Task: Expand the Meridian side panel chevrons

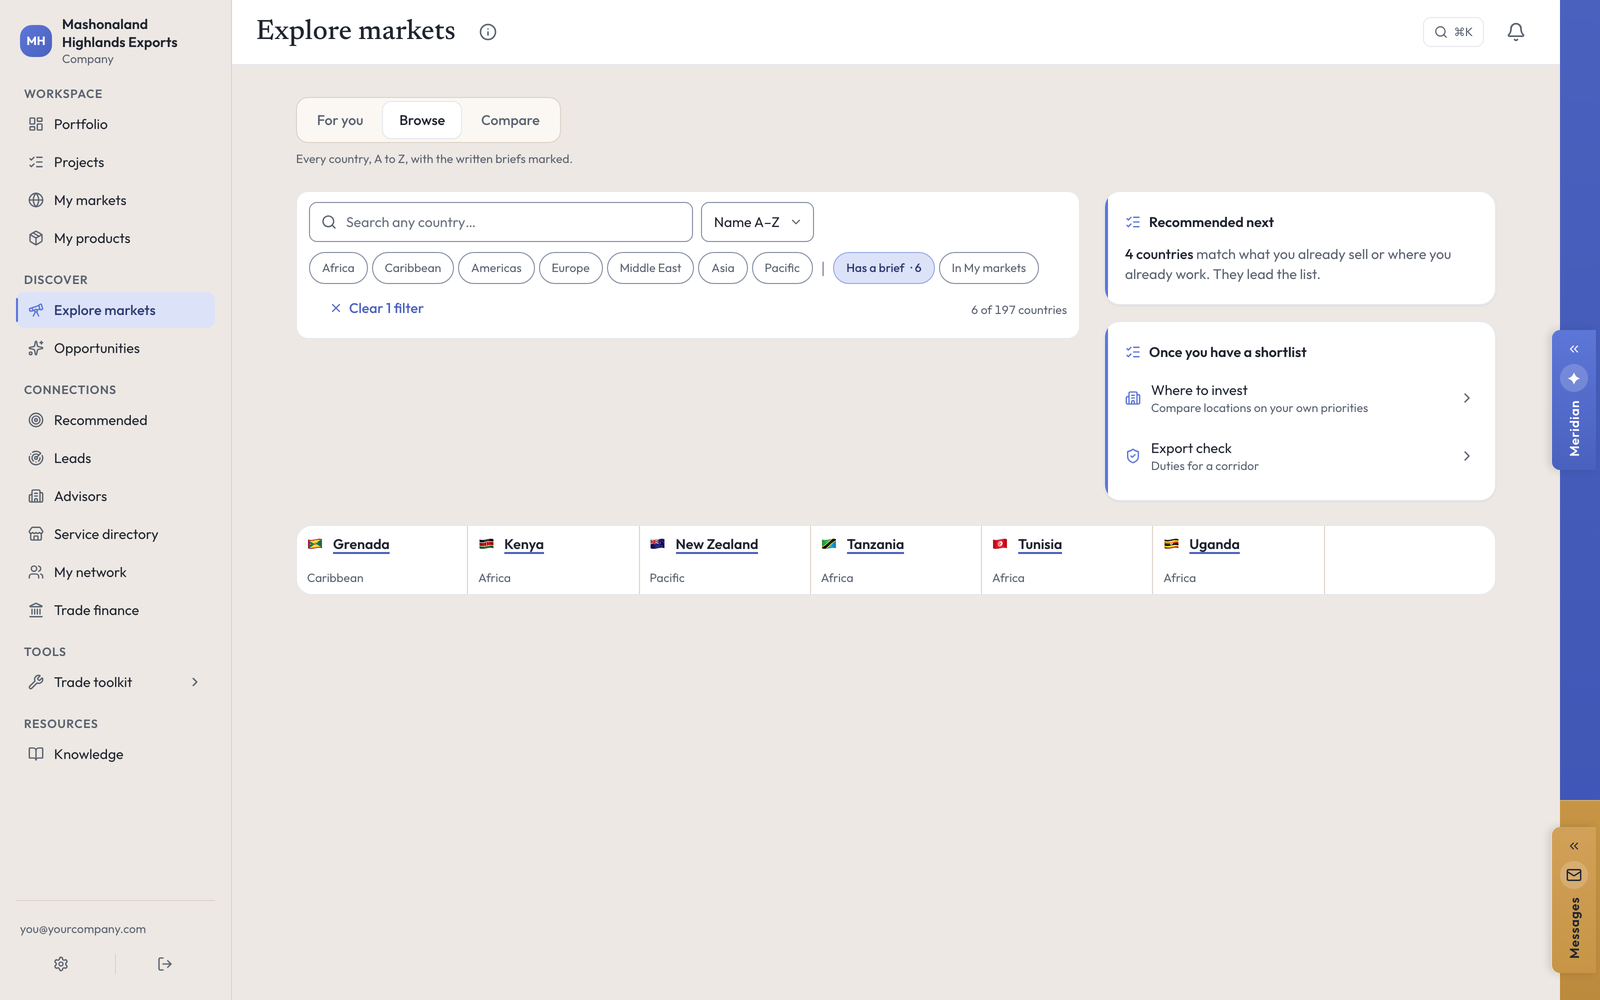Action: pyautogui.click(x=1574, y=349)
